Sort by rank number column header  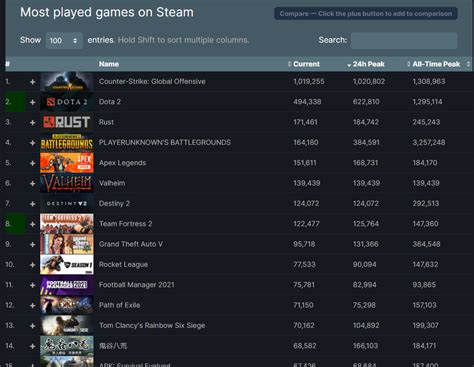7,64
